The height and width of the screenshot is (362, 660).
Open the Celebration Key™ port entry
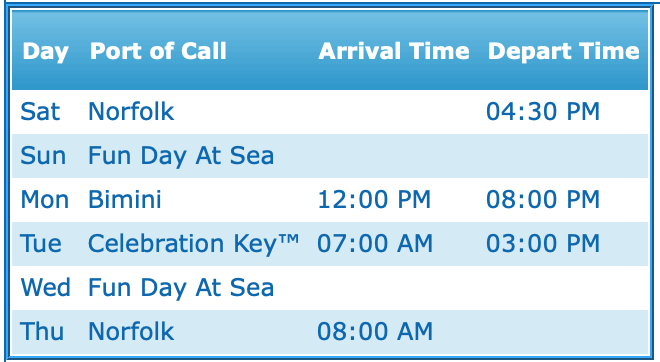(x=194, y=244)
